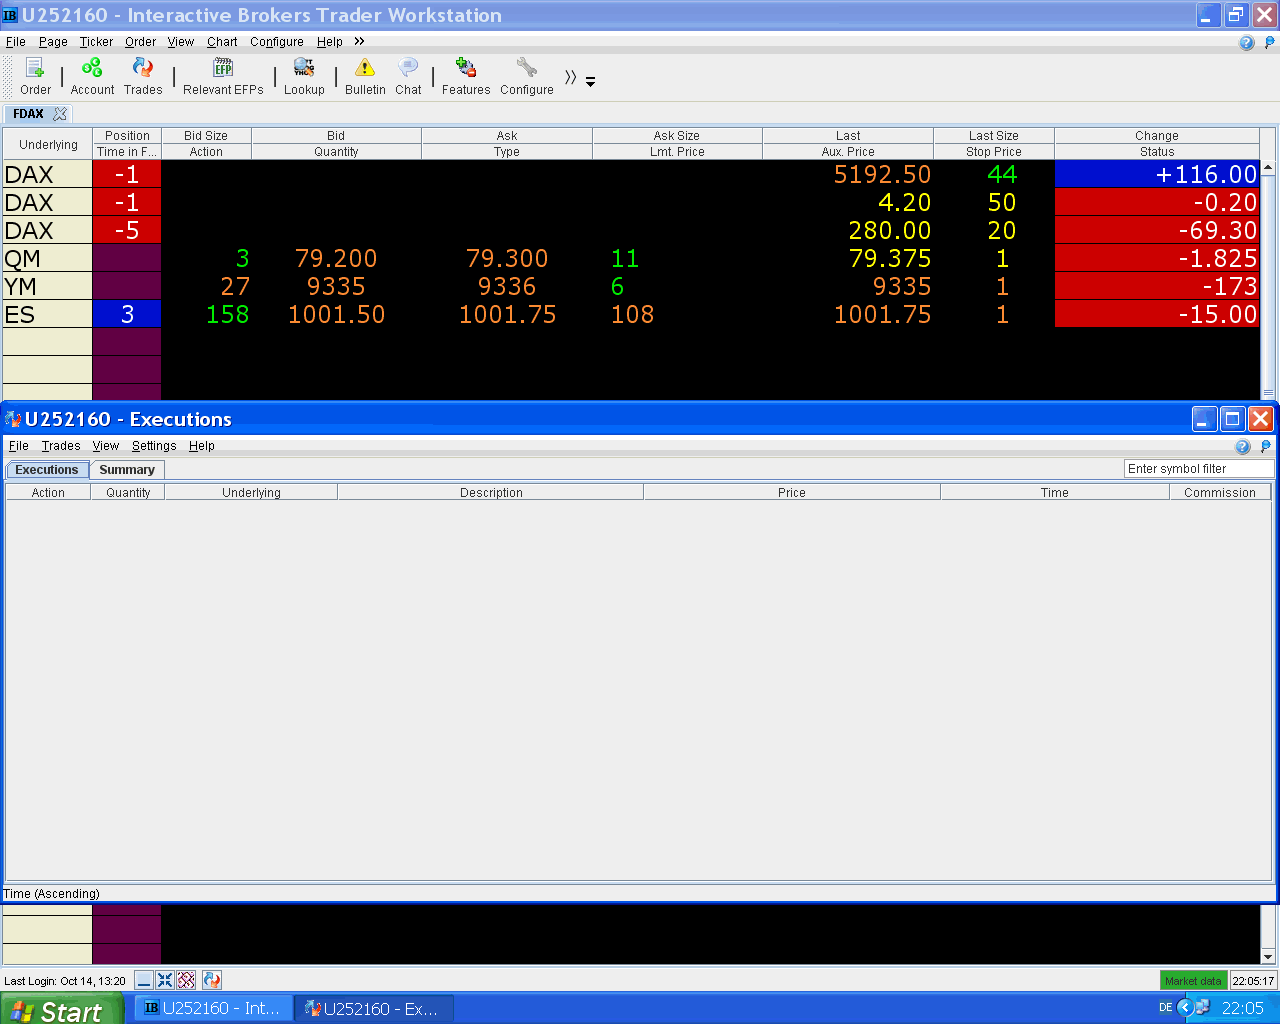1280x1024 pixels.
Task: Sort by Price column header
Action: click(x=792, y=492)
